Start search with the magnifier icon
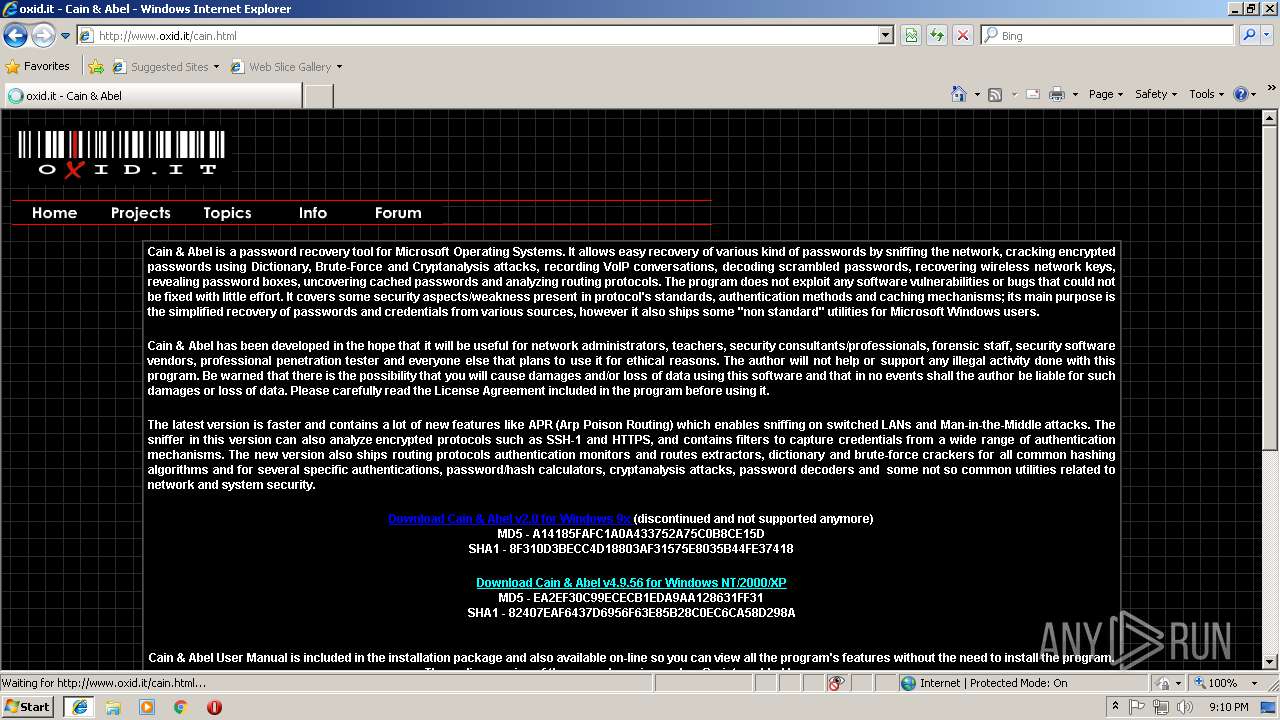This screenshot has height=720, width=1280. [1248, 36]
